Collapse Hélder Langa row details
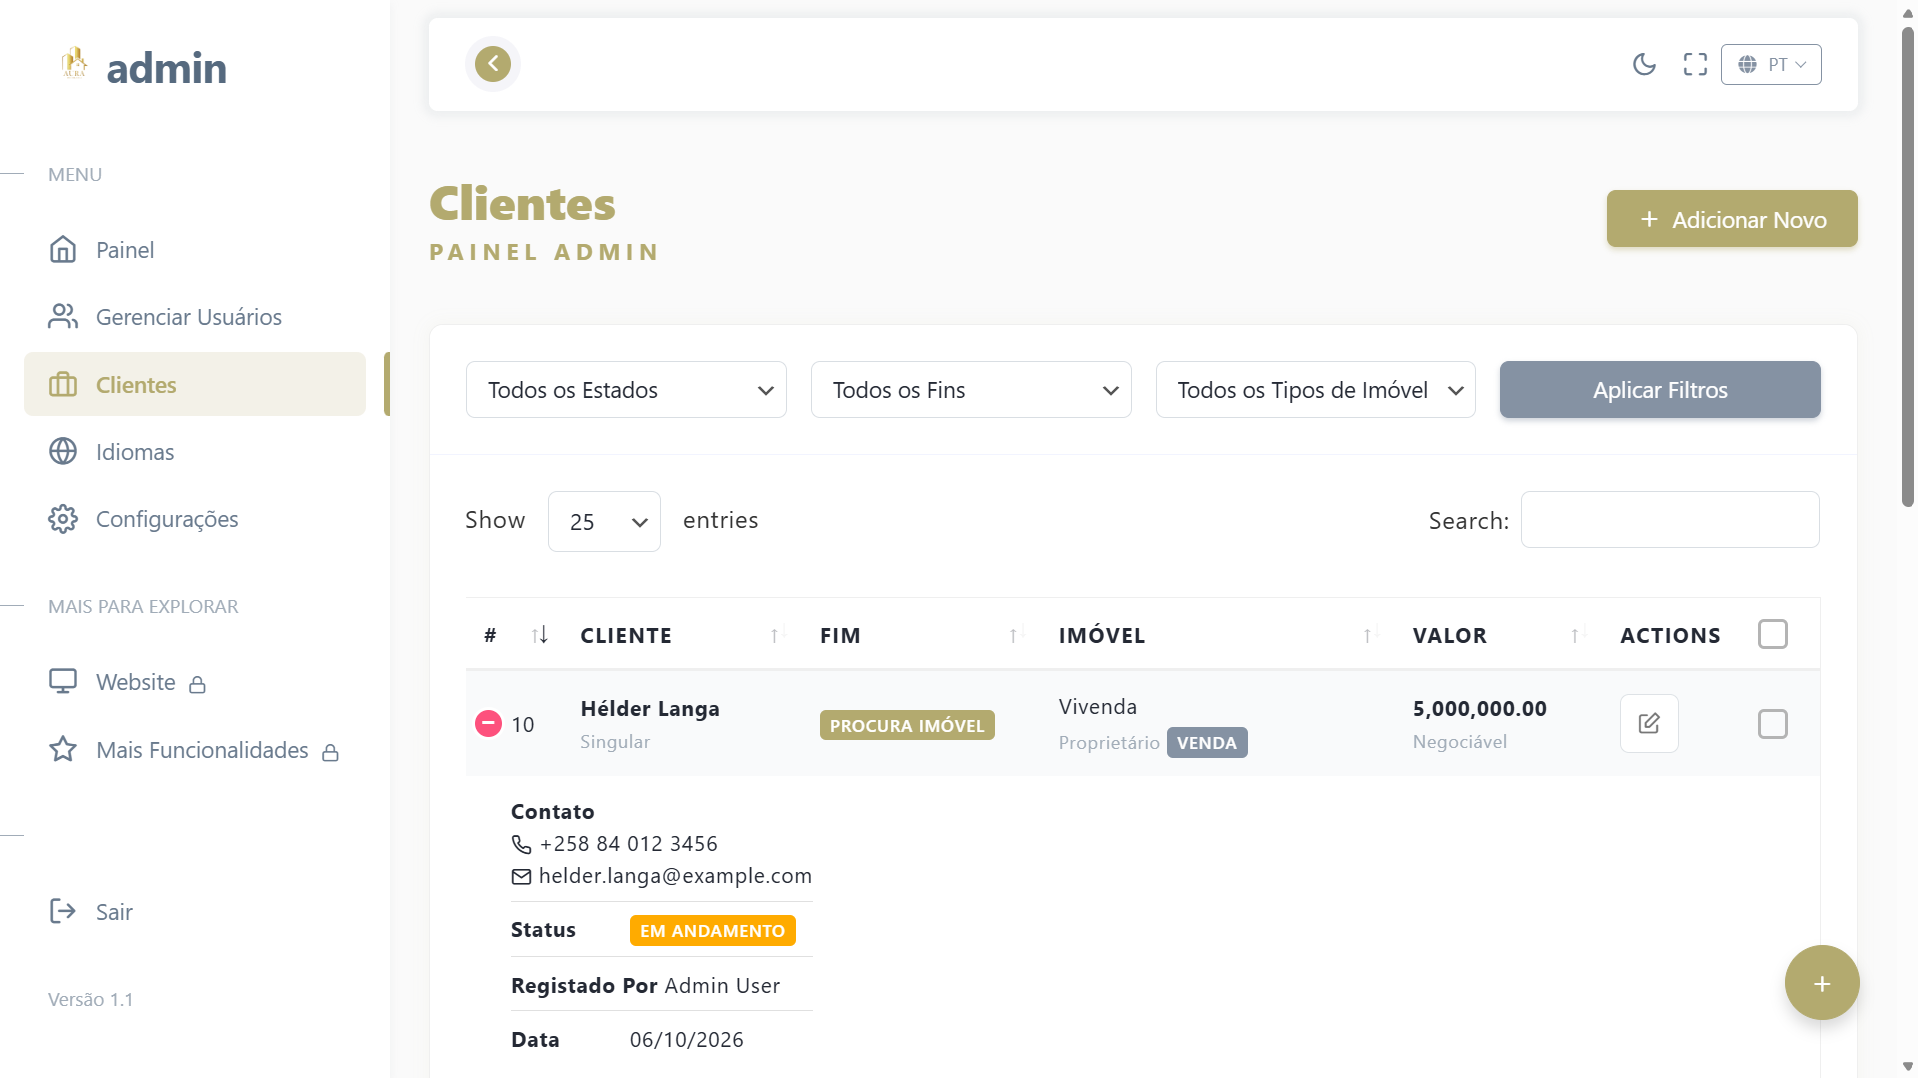The width and height of the screenshot is (1918, 1078). pyautogui.click(x=488, y=723)
